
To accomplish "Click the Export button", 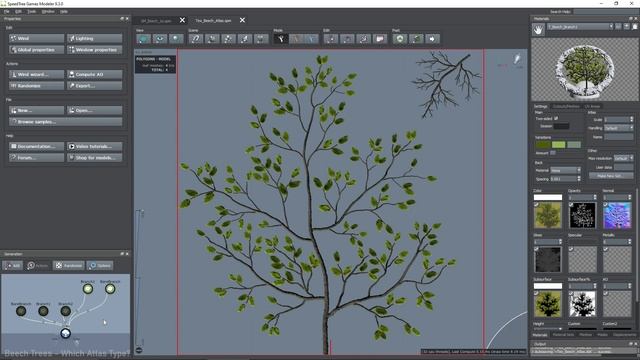I will 95,86.
